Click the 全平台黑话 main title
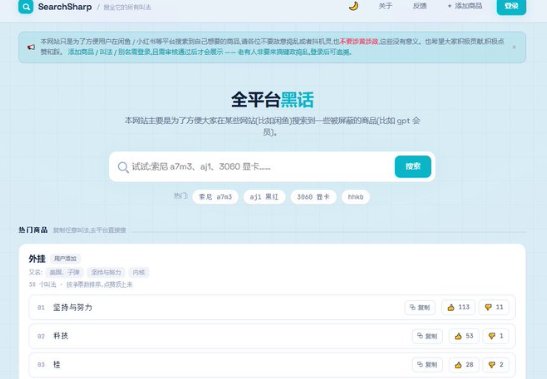The width and height of the screenshot is (547, 379). [x=272, y=100]
